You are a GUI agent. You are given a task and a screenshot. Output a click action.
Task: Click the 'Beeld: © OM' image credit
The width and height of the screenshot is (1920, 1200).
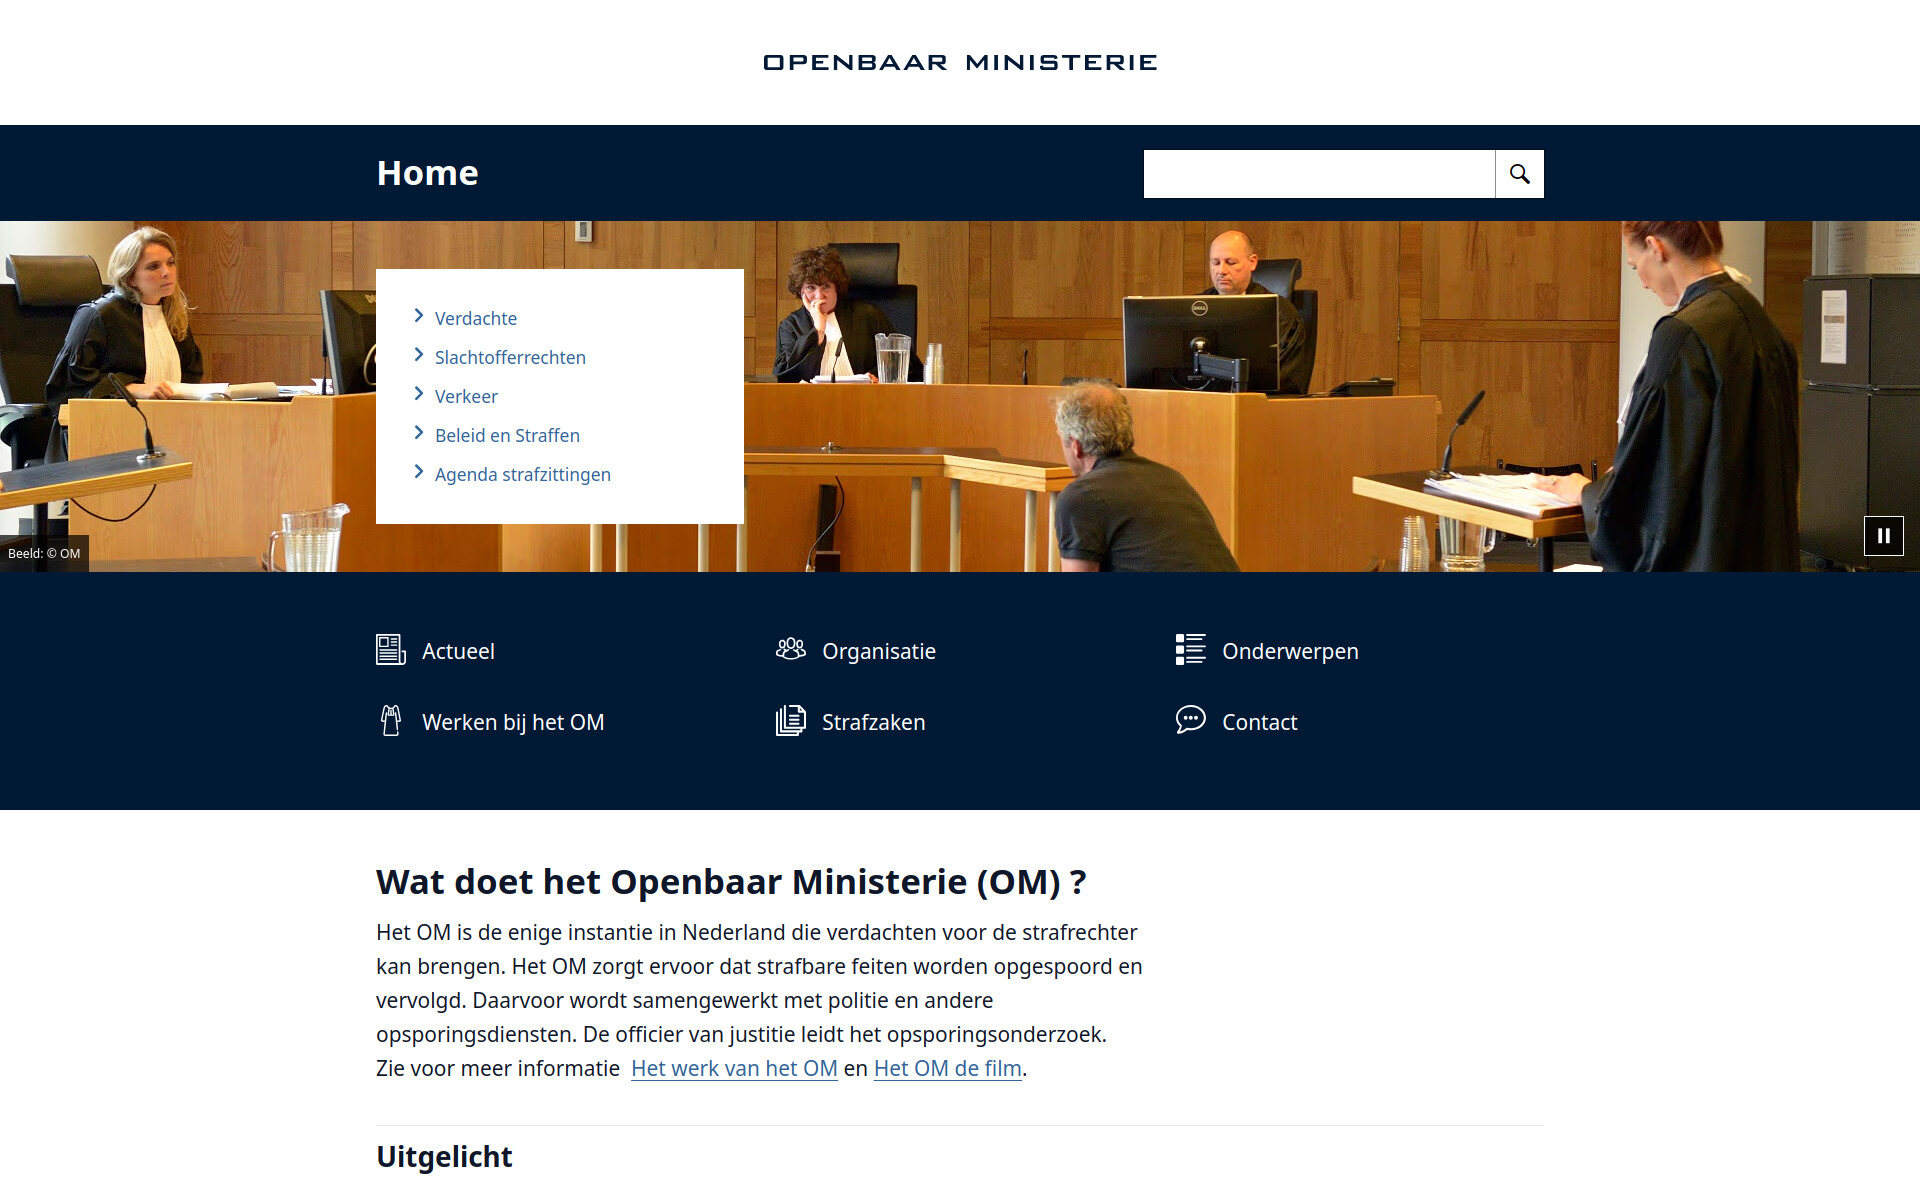coord(44,553)
